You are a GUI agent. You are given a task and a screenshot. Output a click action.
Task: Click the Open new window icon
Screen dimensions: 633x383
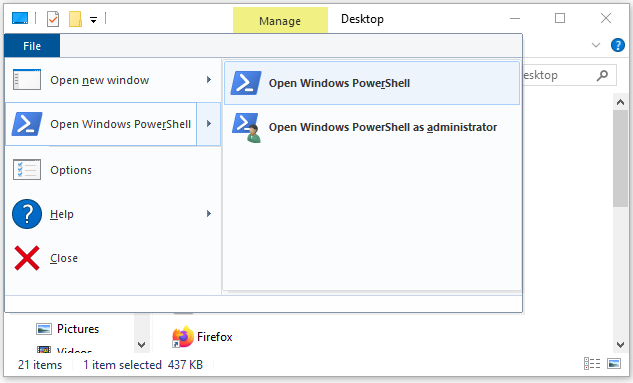coord(27,80)
